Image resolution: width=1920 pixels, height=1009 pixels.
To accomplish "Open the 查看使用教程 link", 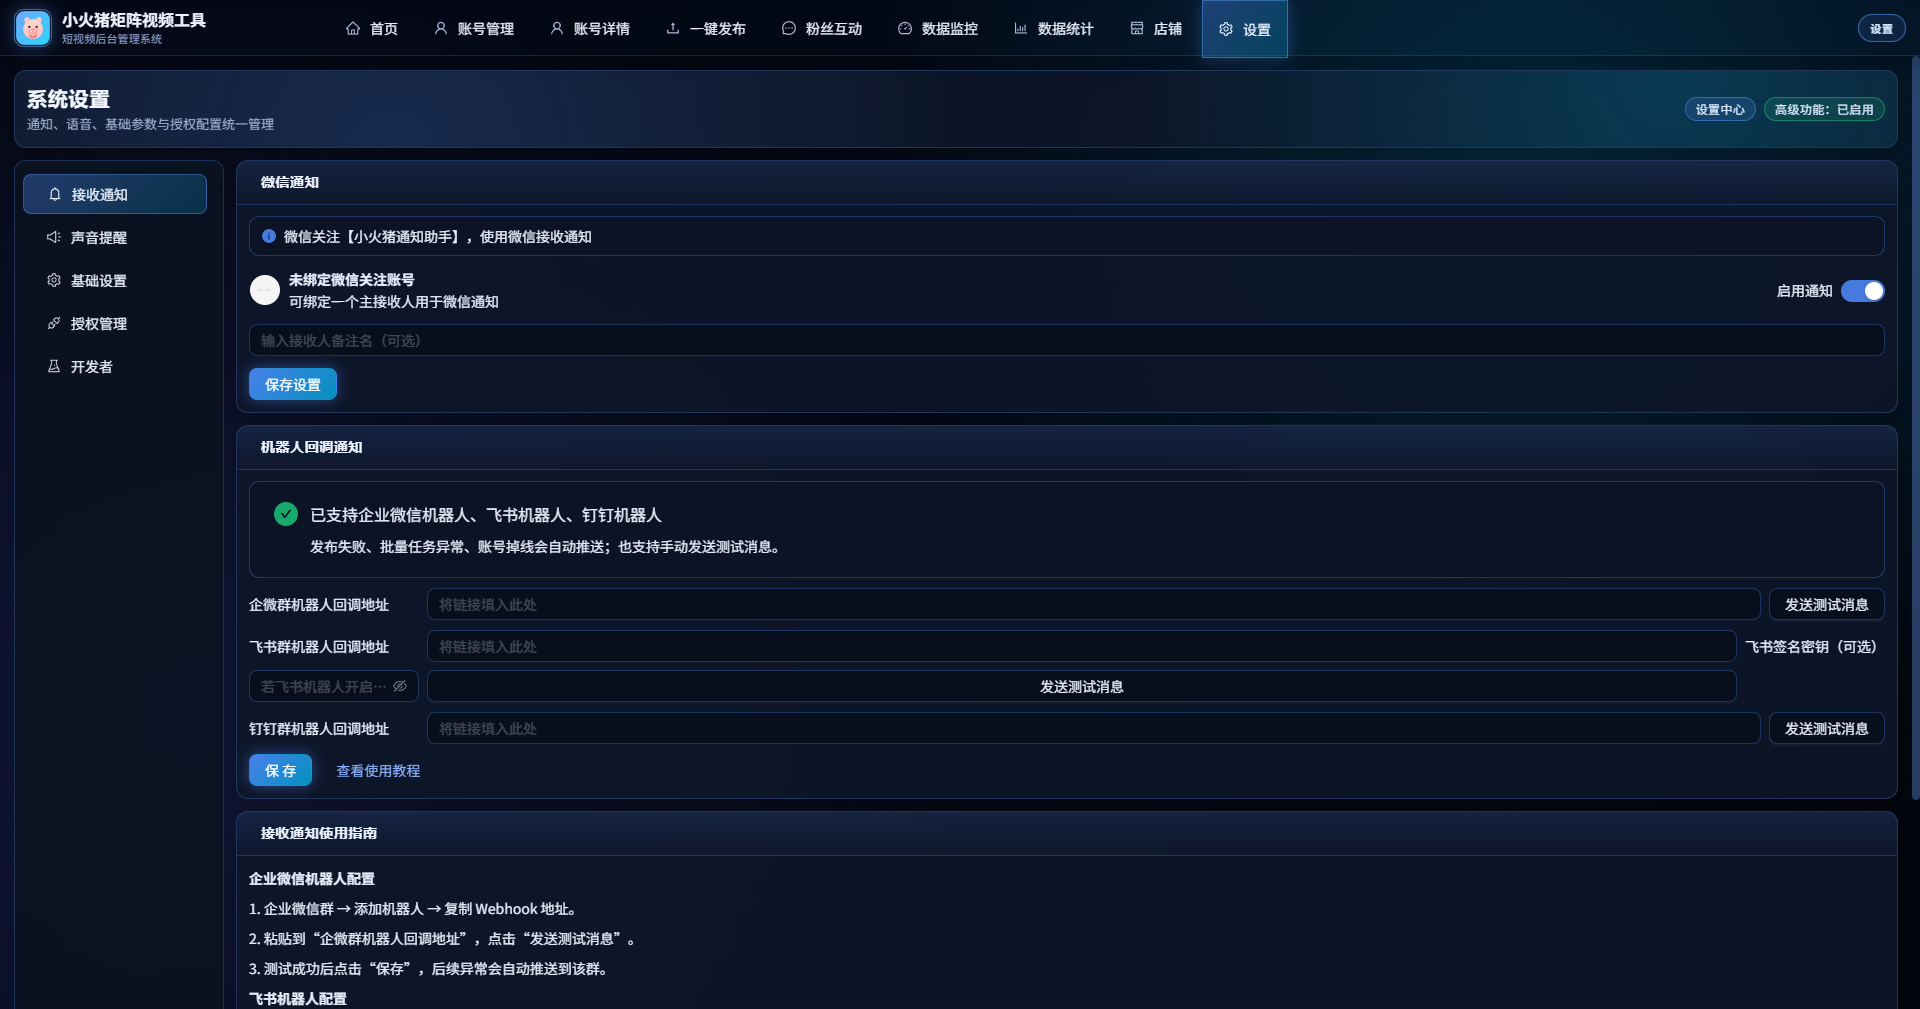I will click(378, 771).
